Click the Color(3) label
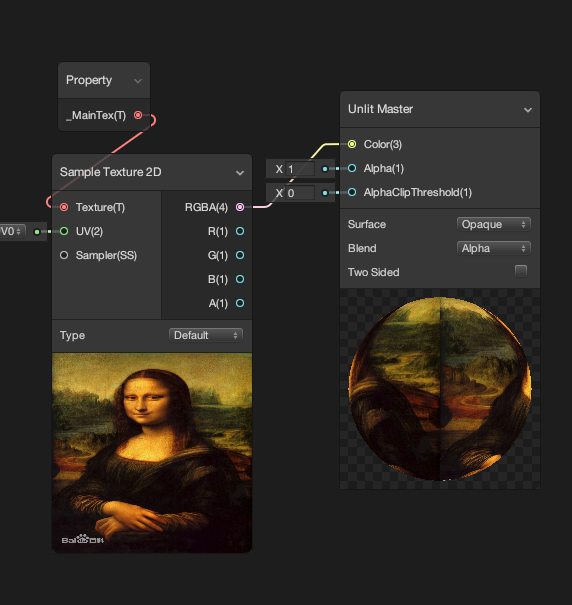The width and height of the screenshot is (572, 605). pyautogui.click(x=382, y=144)
